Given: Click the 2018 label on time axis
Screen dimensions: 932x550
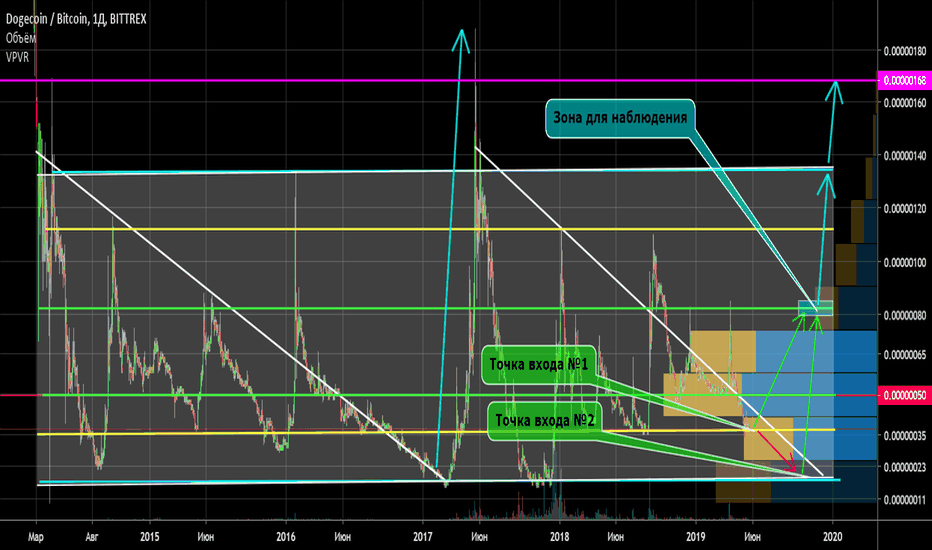Looking at the screenshot, I should 559,537.
